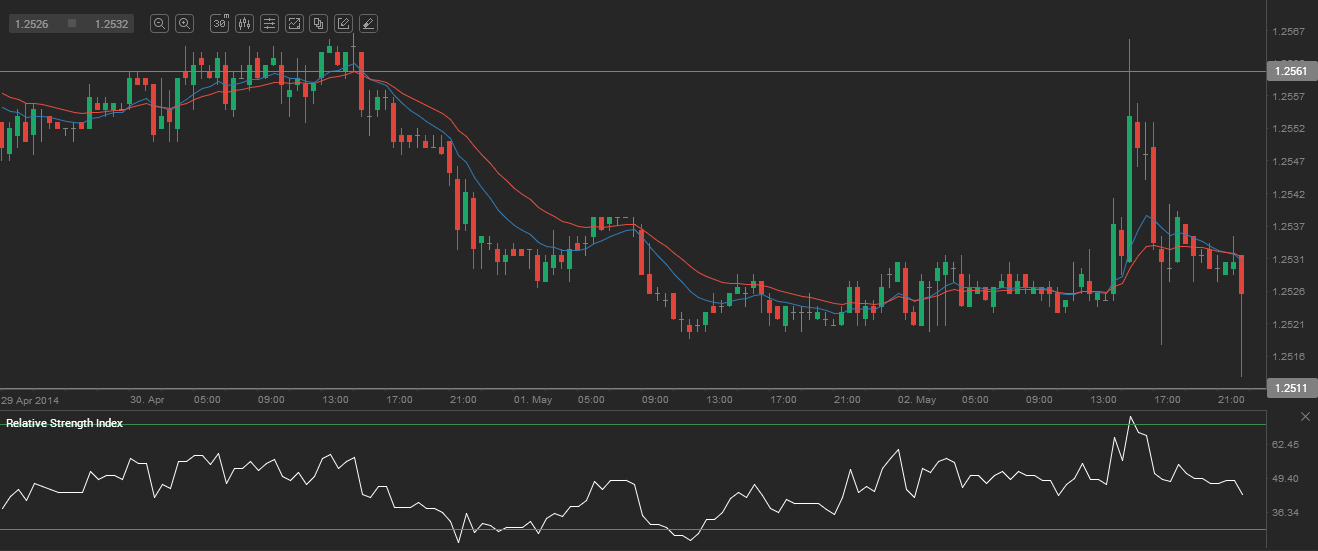Click the 02. May date marker
The image size is (1318, 551).
point(916,399)
